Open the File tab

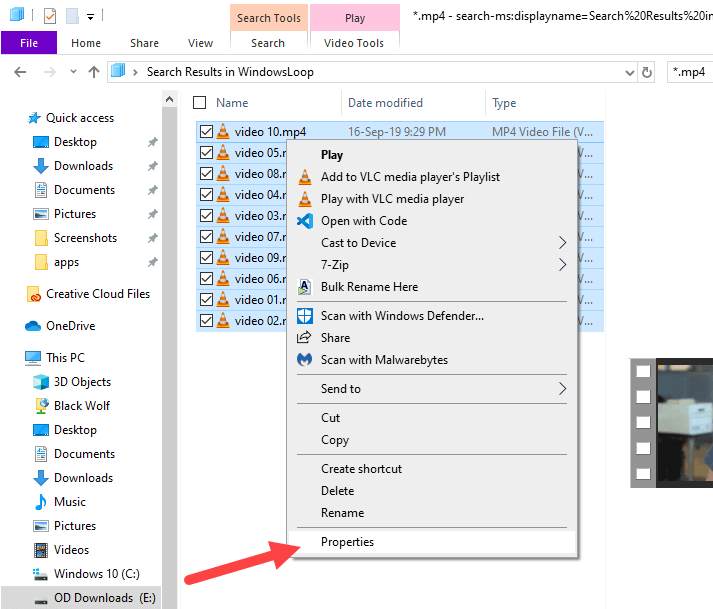pos(29,43)
